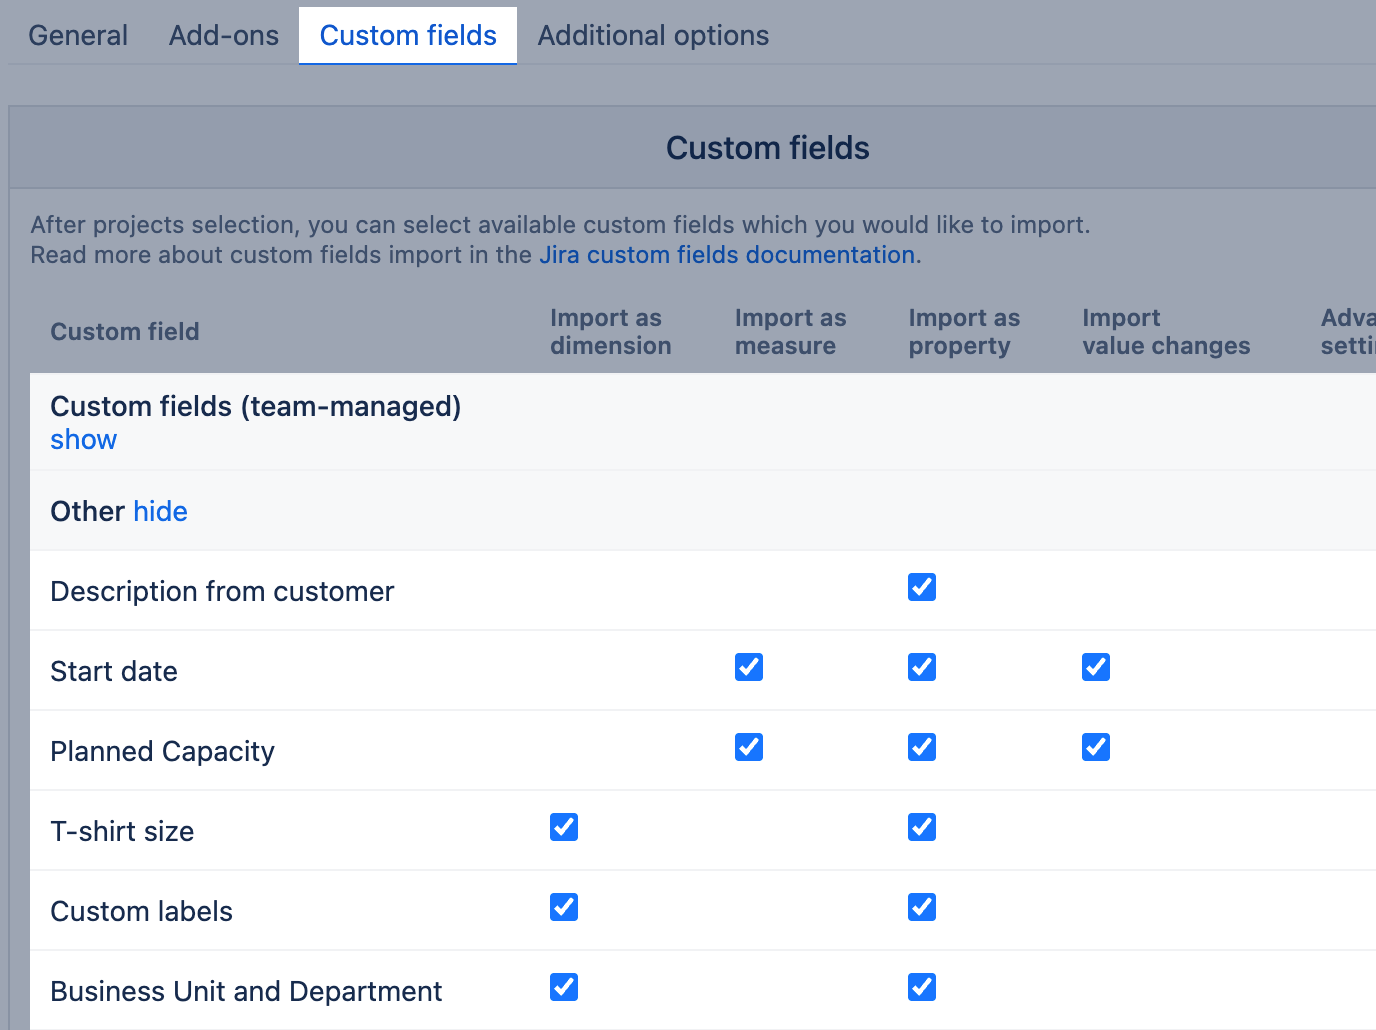Hide the Other custom fields section
1376x1030 pixels.
tap(160, 512)
